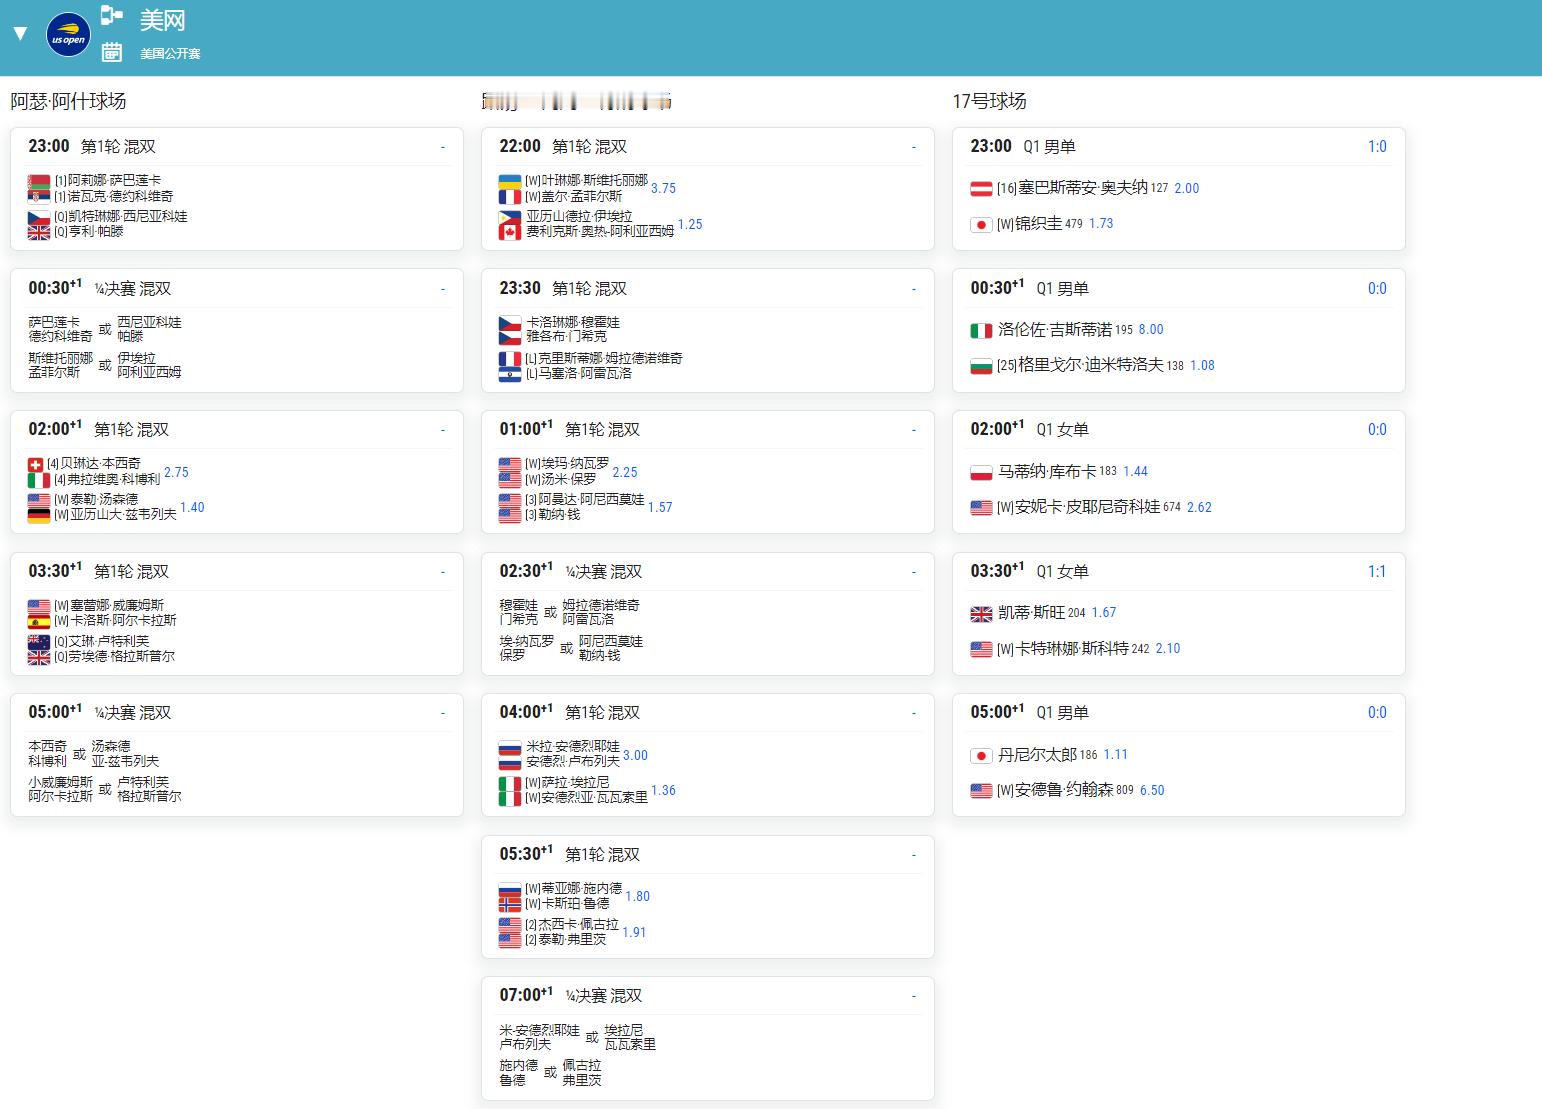1542x1109 pixels.
Task: Click quarterfinal pairing 本西奇 科博利
Action: tap(48, 754)
